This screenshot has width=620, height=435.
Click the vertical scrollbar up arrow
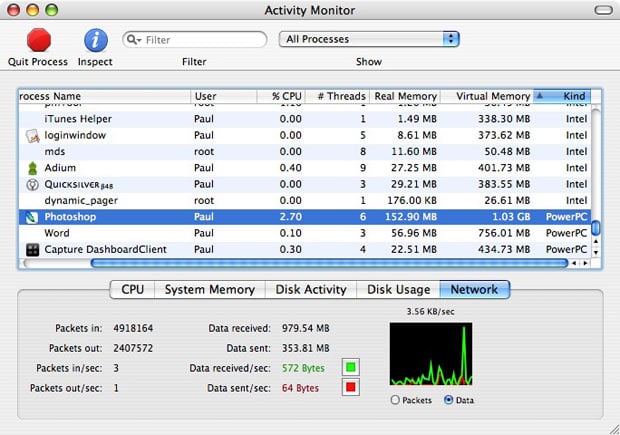[x=596, y=241]
